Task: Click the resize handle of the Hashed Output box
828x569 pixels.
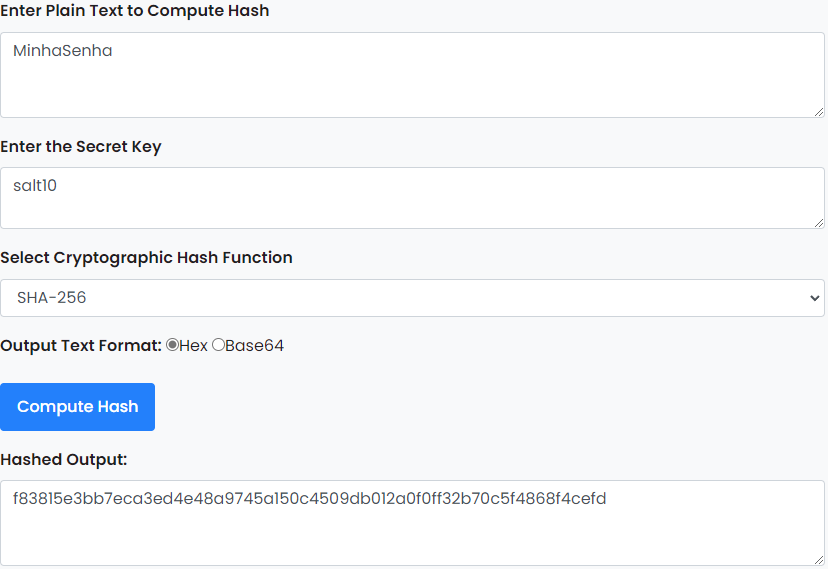Action: point(818,560)
